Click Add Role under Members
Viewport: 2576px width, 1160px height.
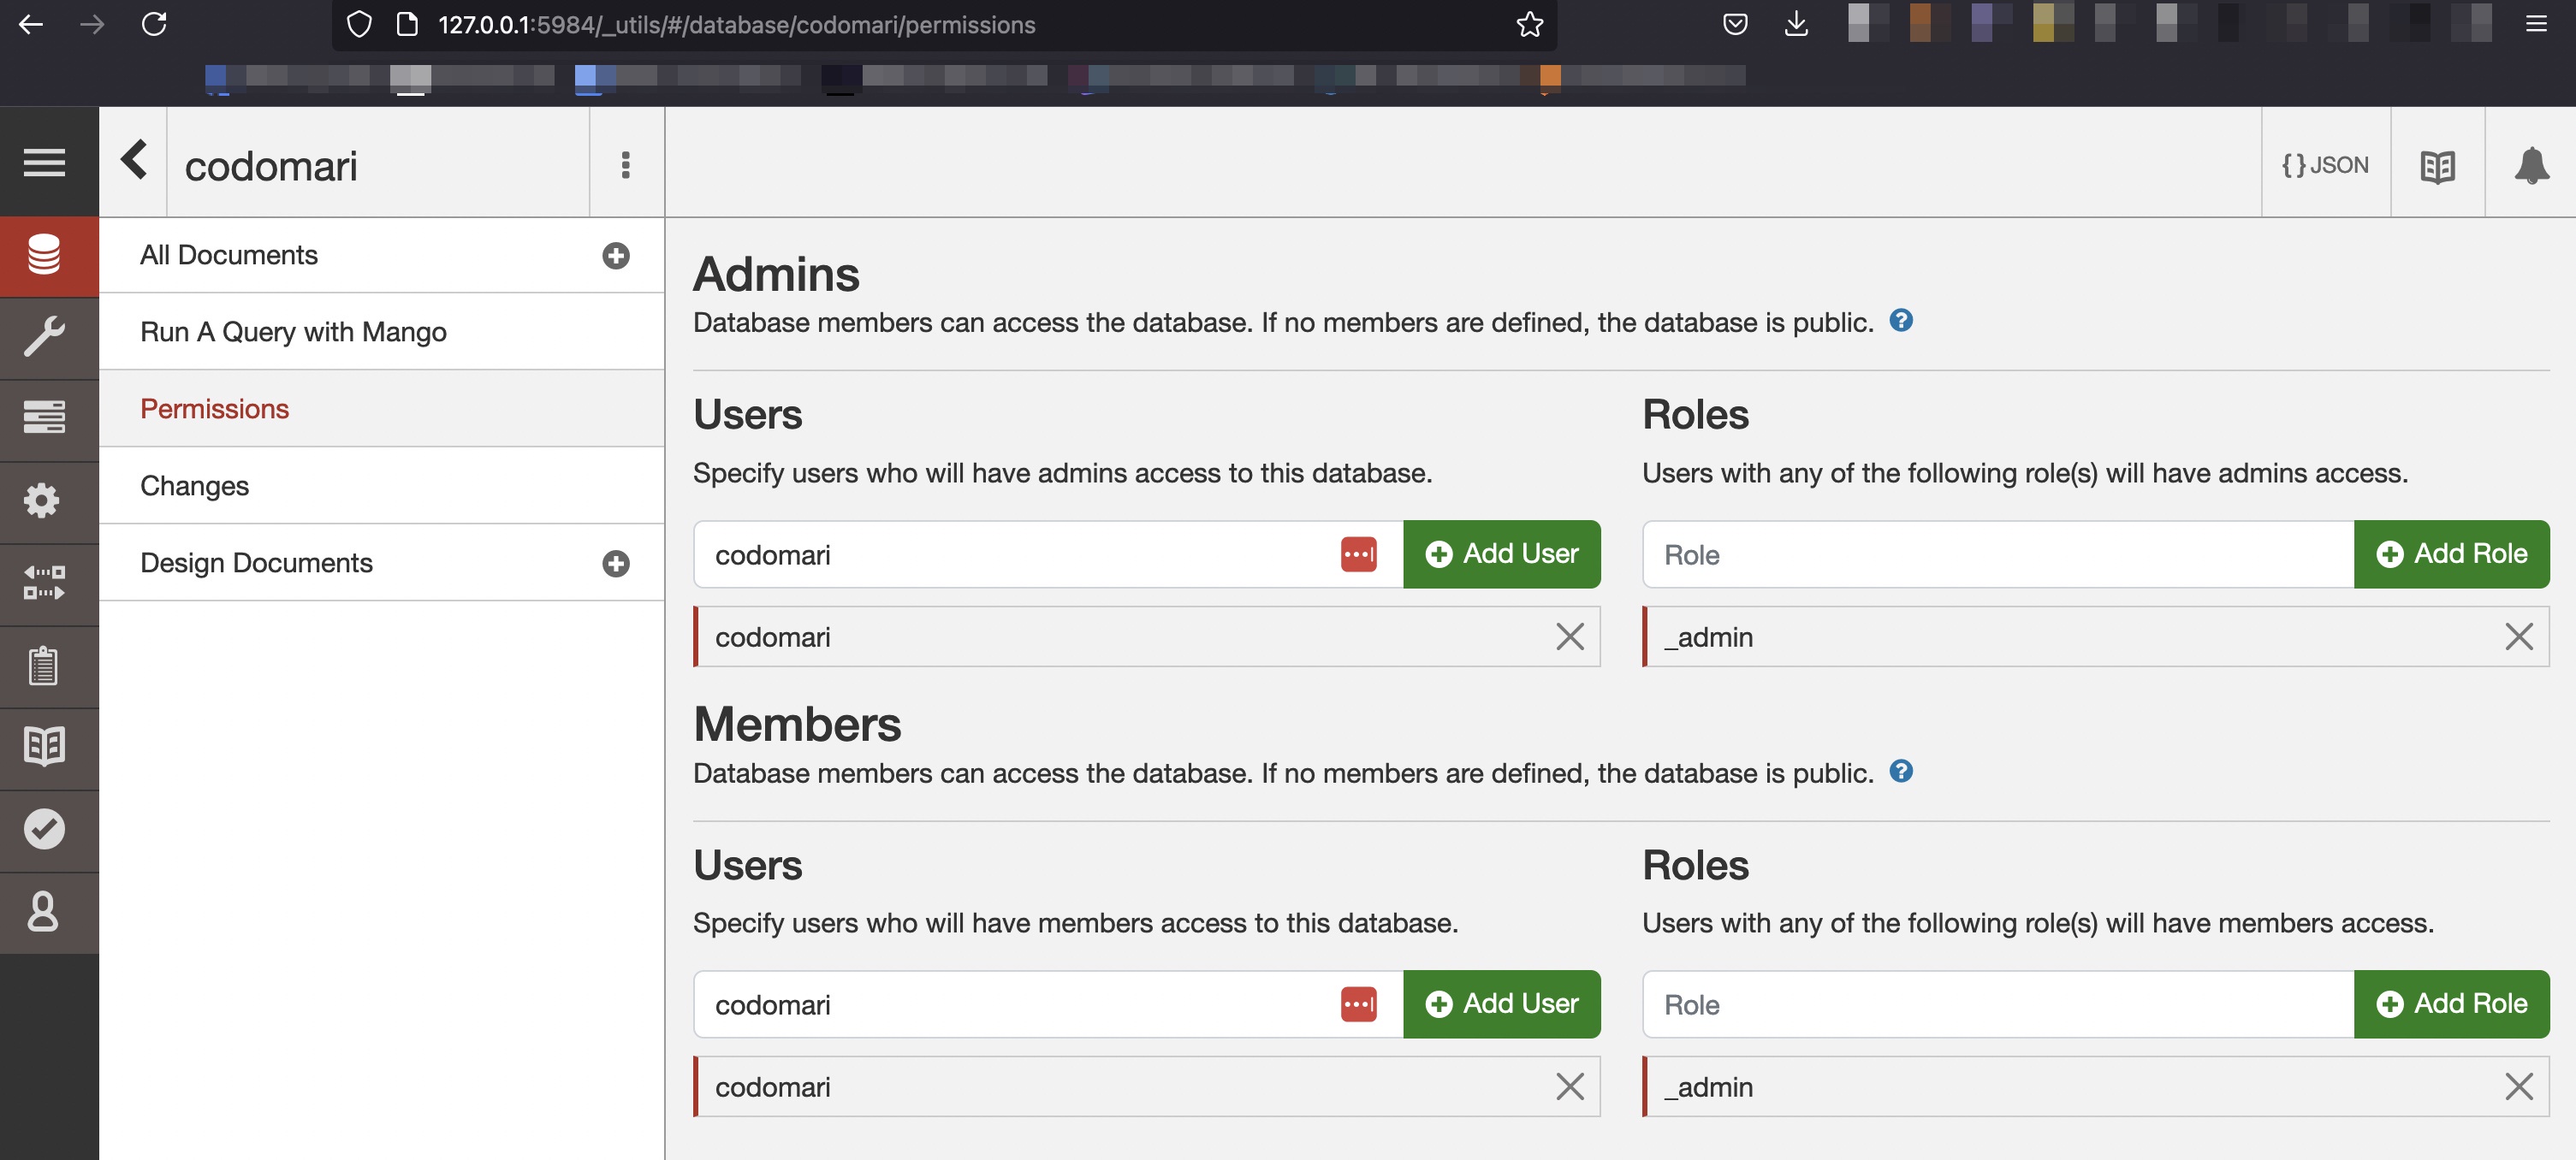[2451, 1004]
